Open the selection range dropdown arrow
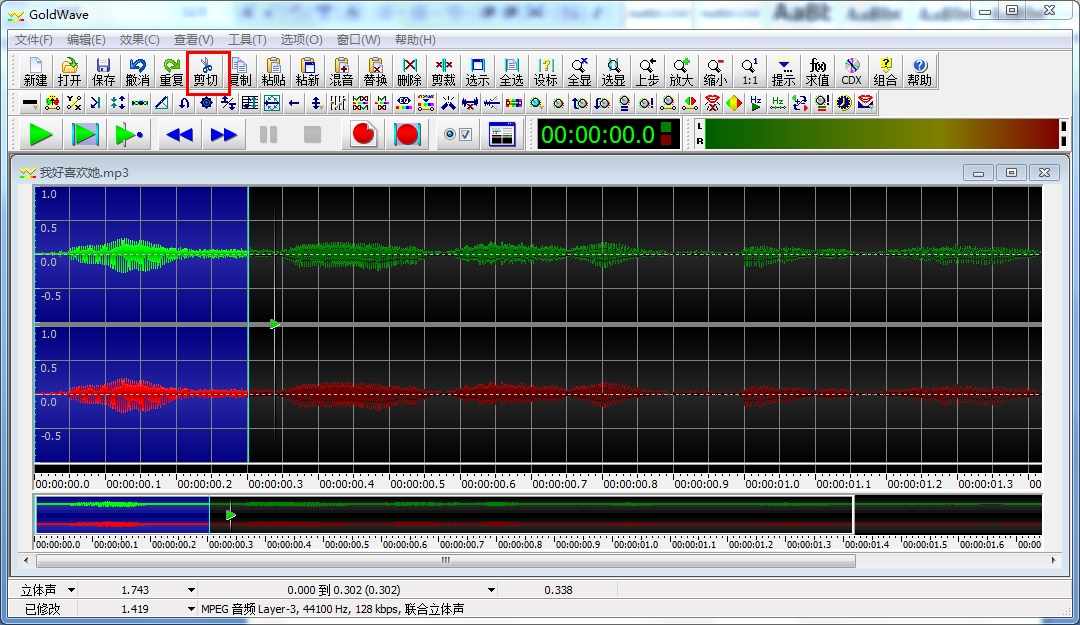This screenshot has height=625, width=1080. [x=490, y=590]
